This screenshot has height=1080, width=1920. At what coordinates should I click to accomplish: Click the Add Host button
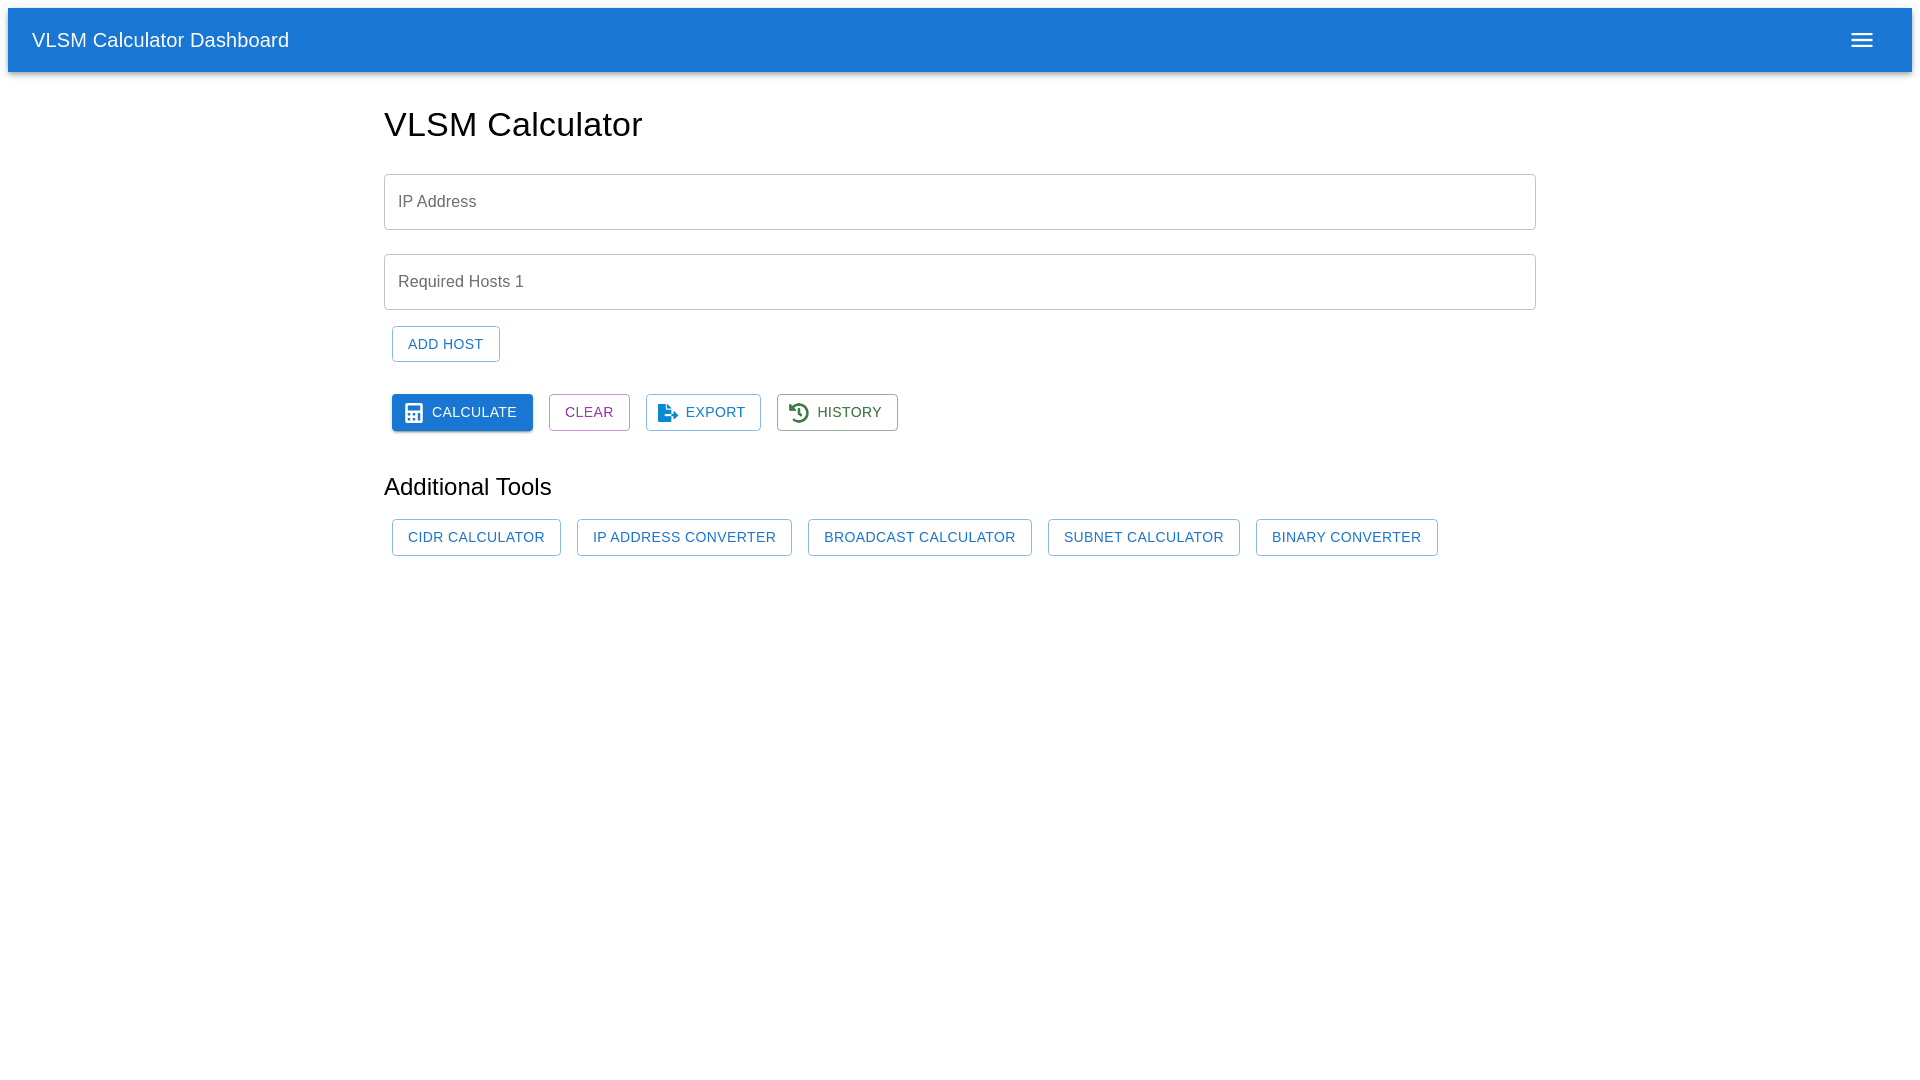click(x=445, y=344)
